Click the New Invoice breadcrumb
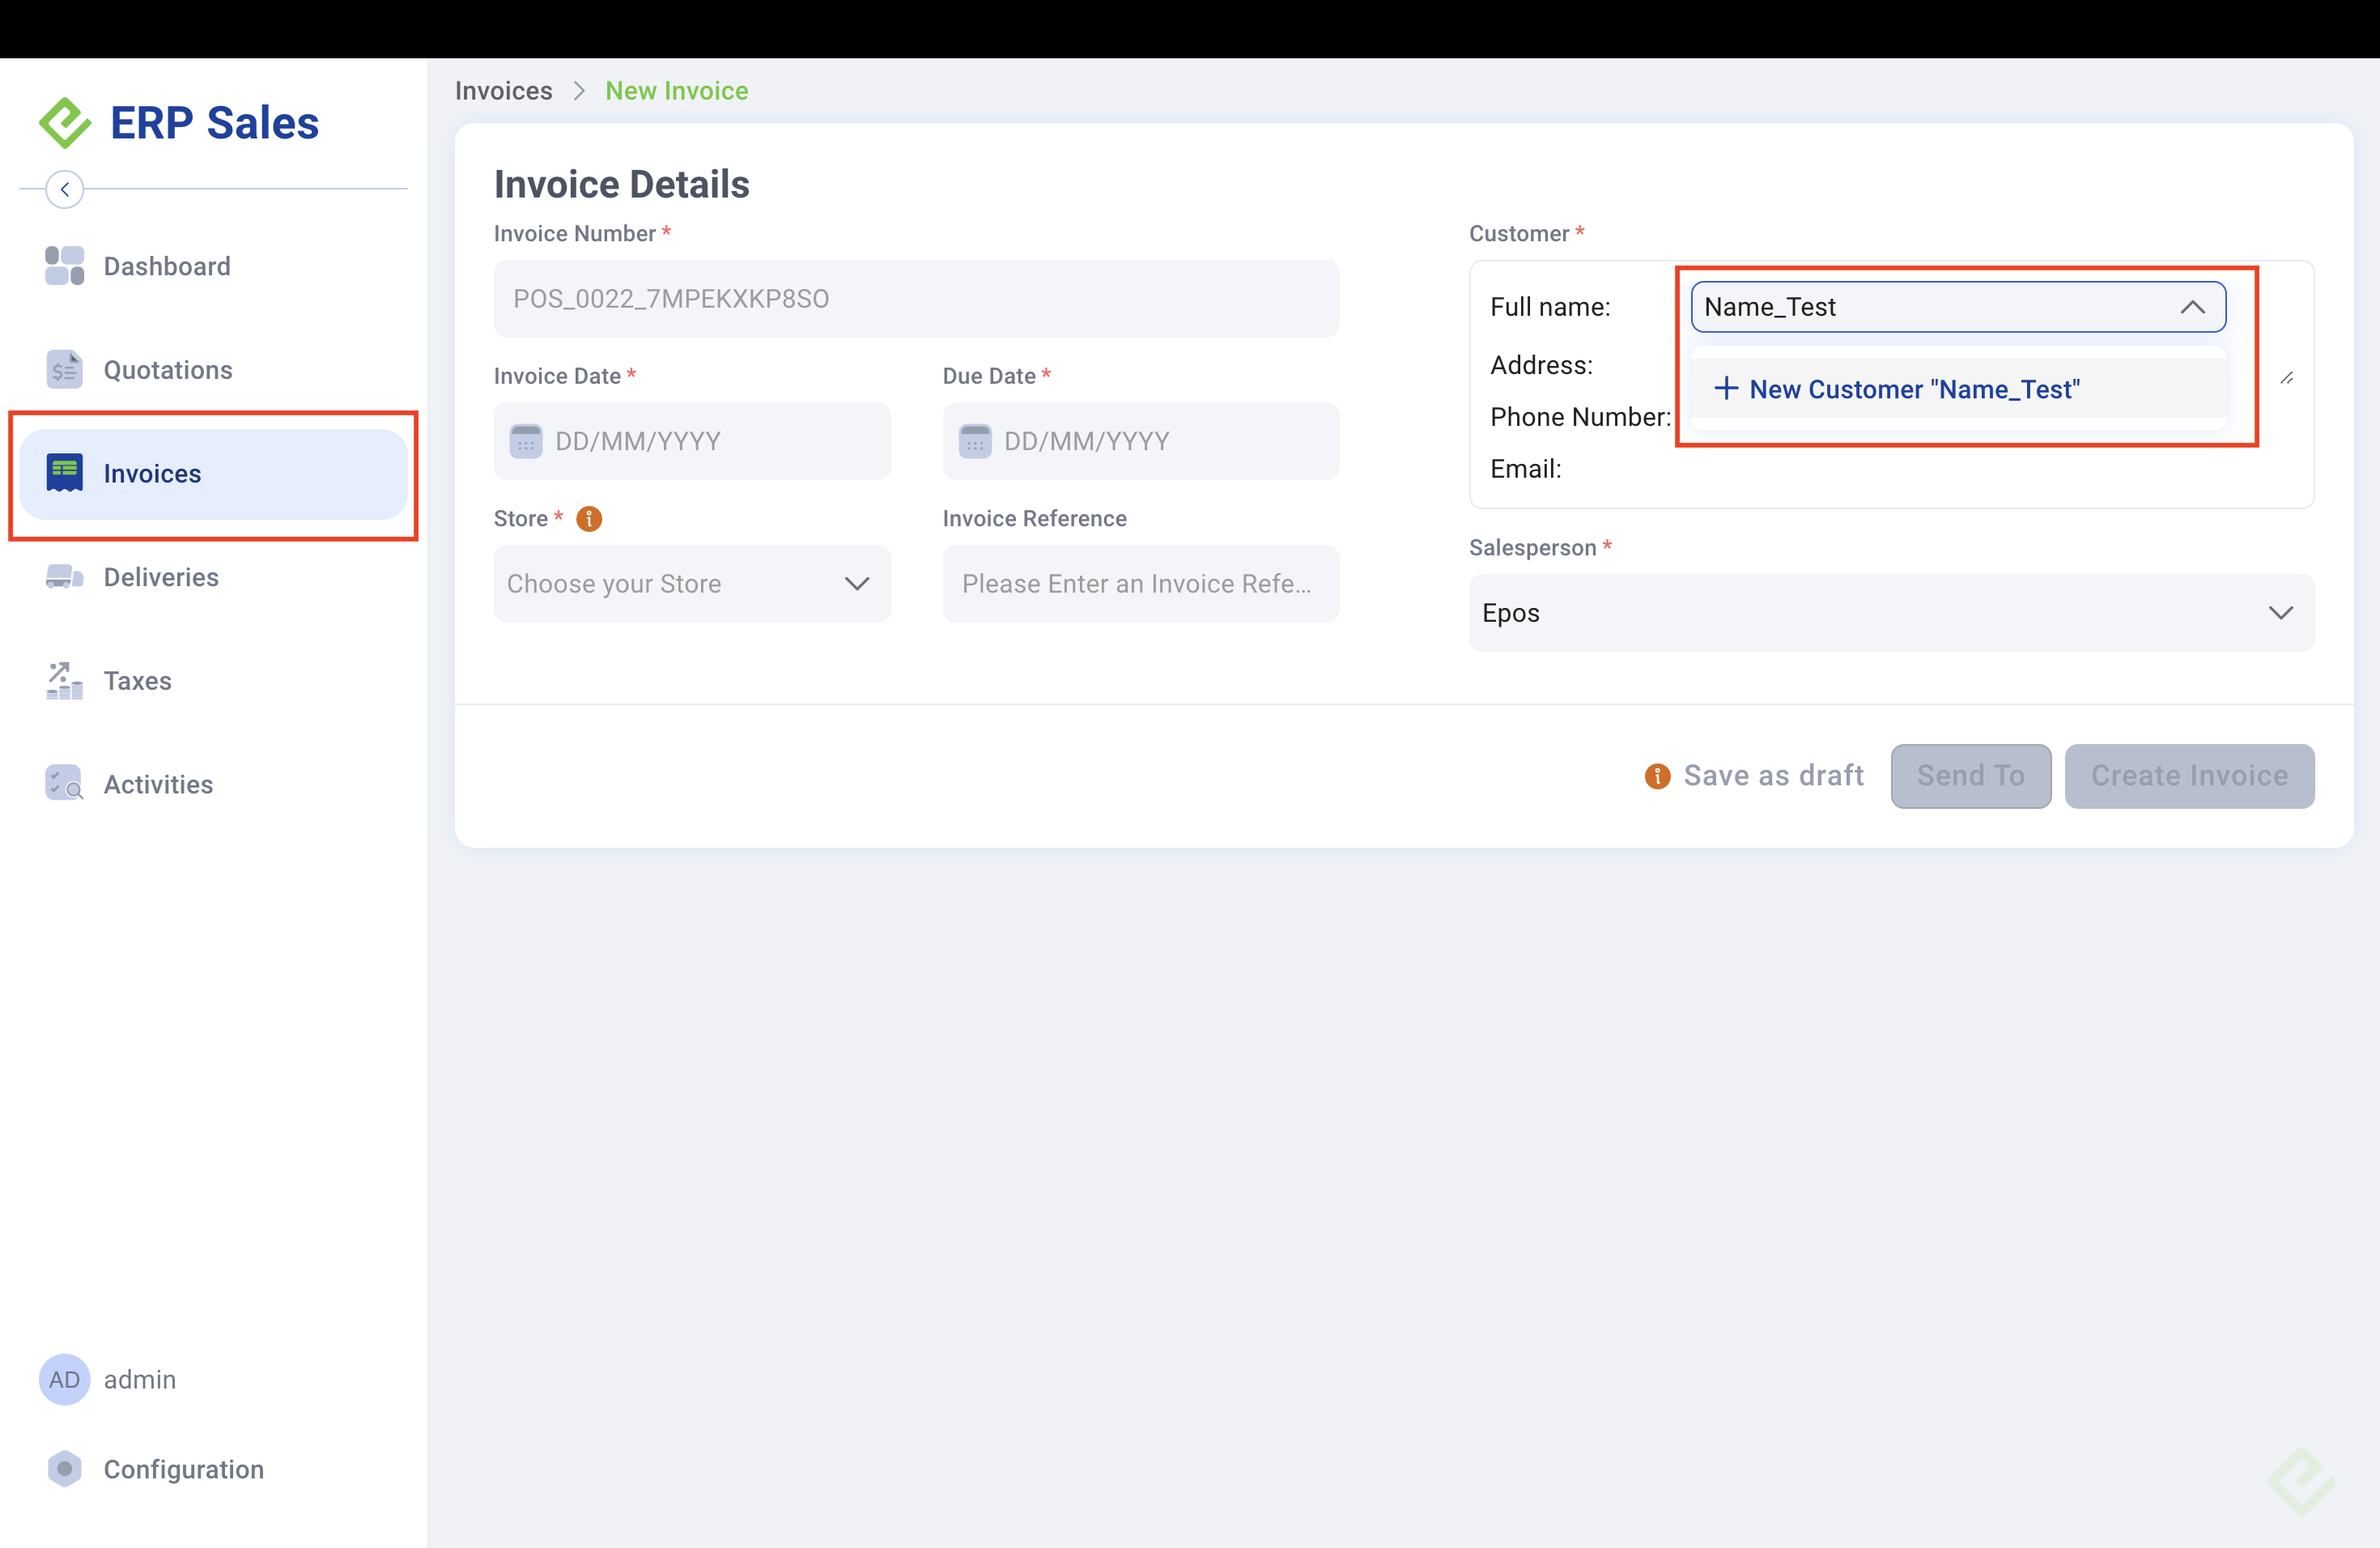Image resolution: width=2380 pixels, height=1548 pixels. click(677, 91)
